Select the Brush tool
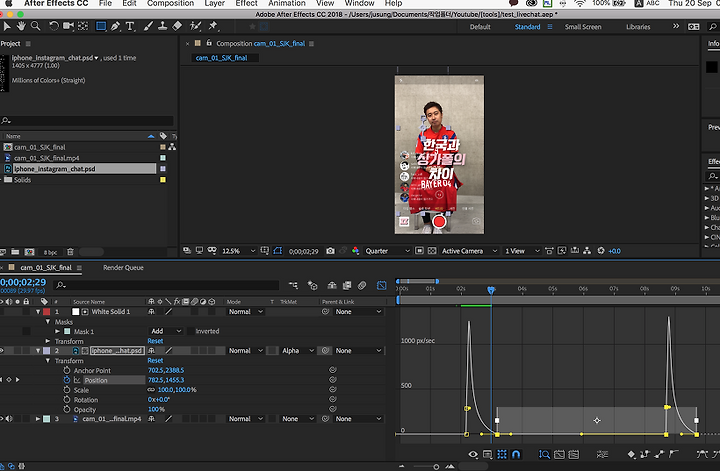Screen dimensions: 720x471 pos(148,26)
